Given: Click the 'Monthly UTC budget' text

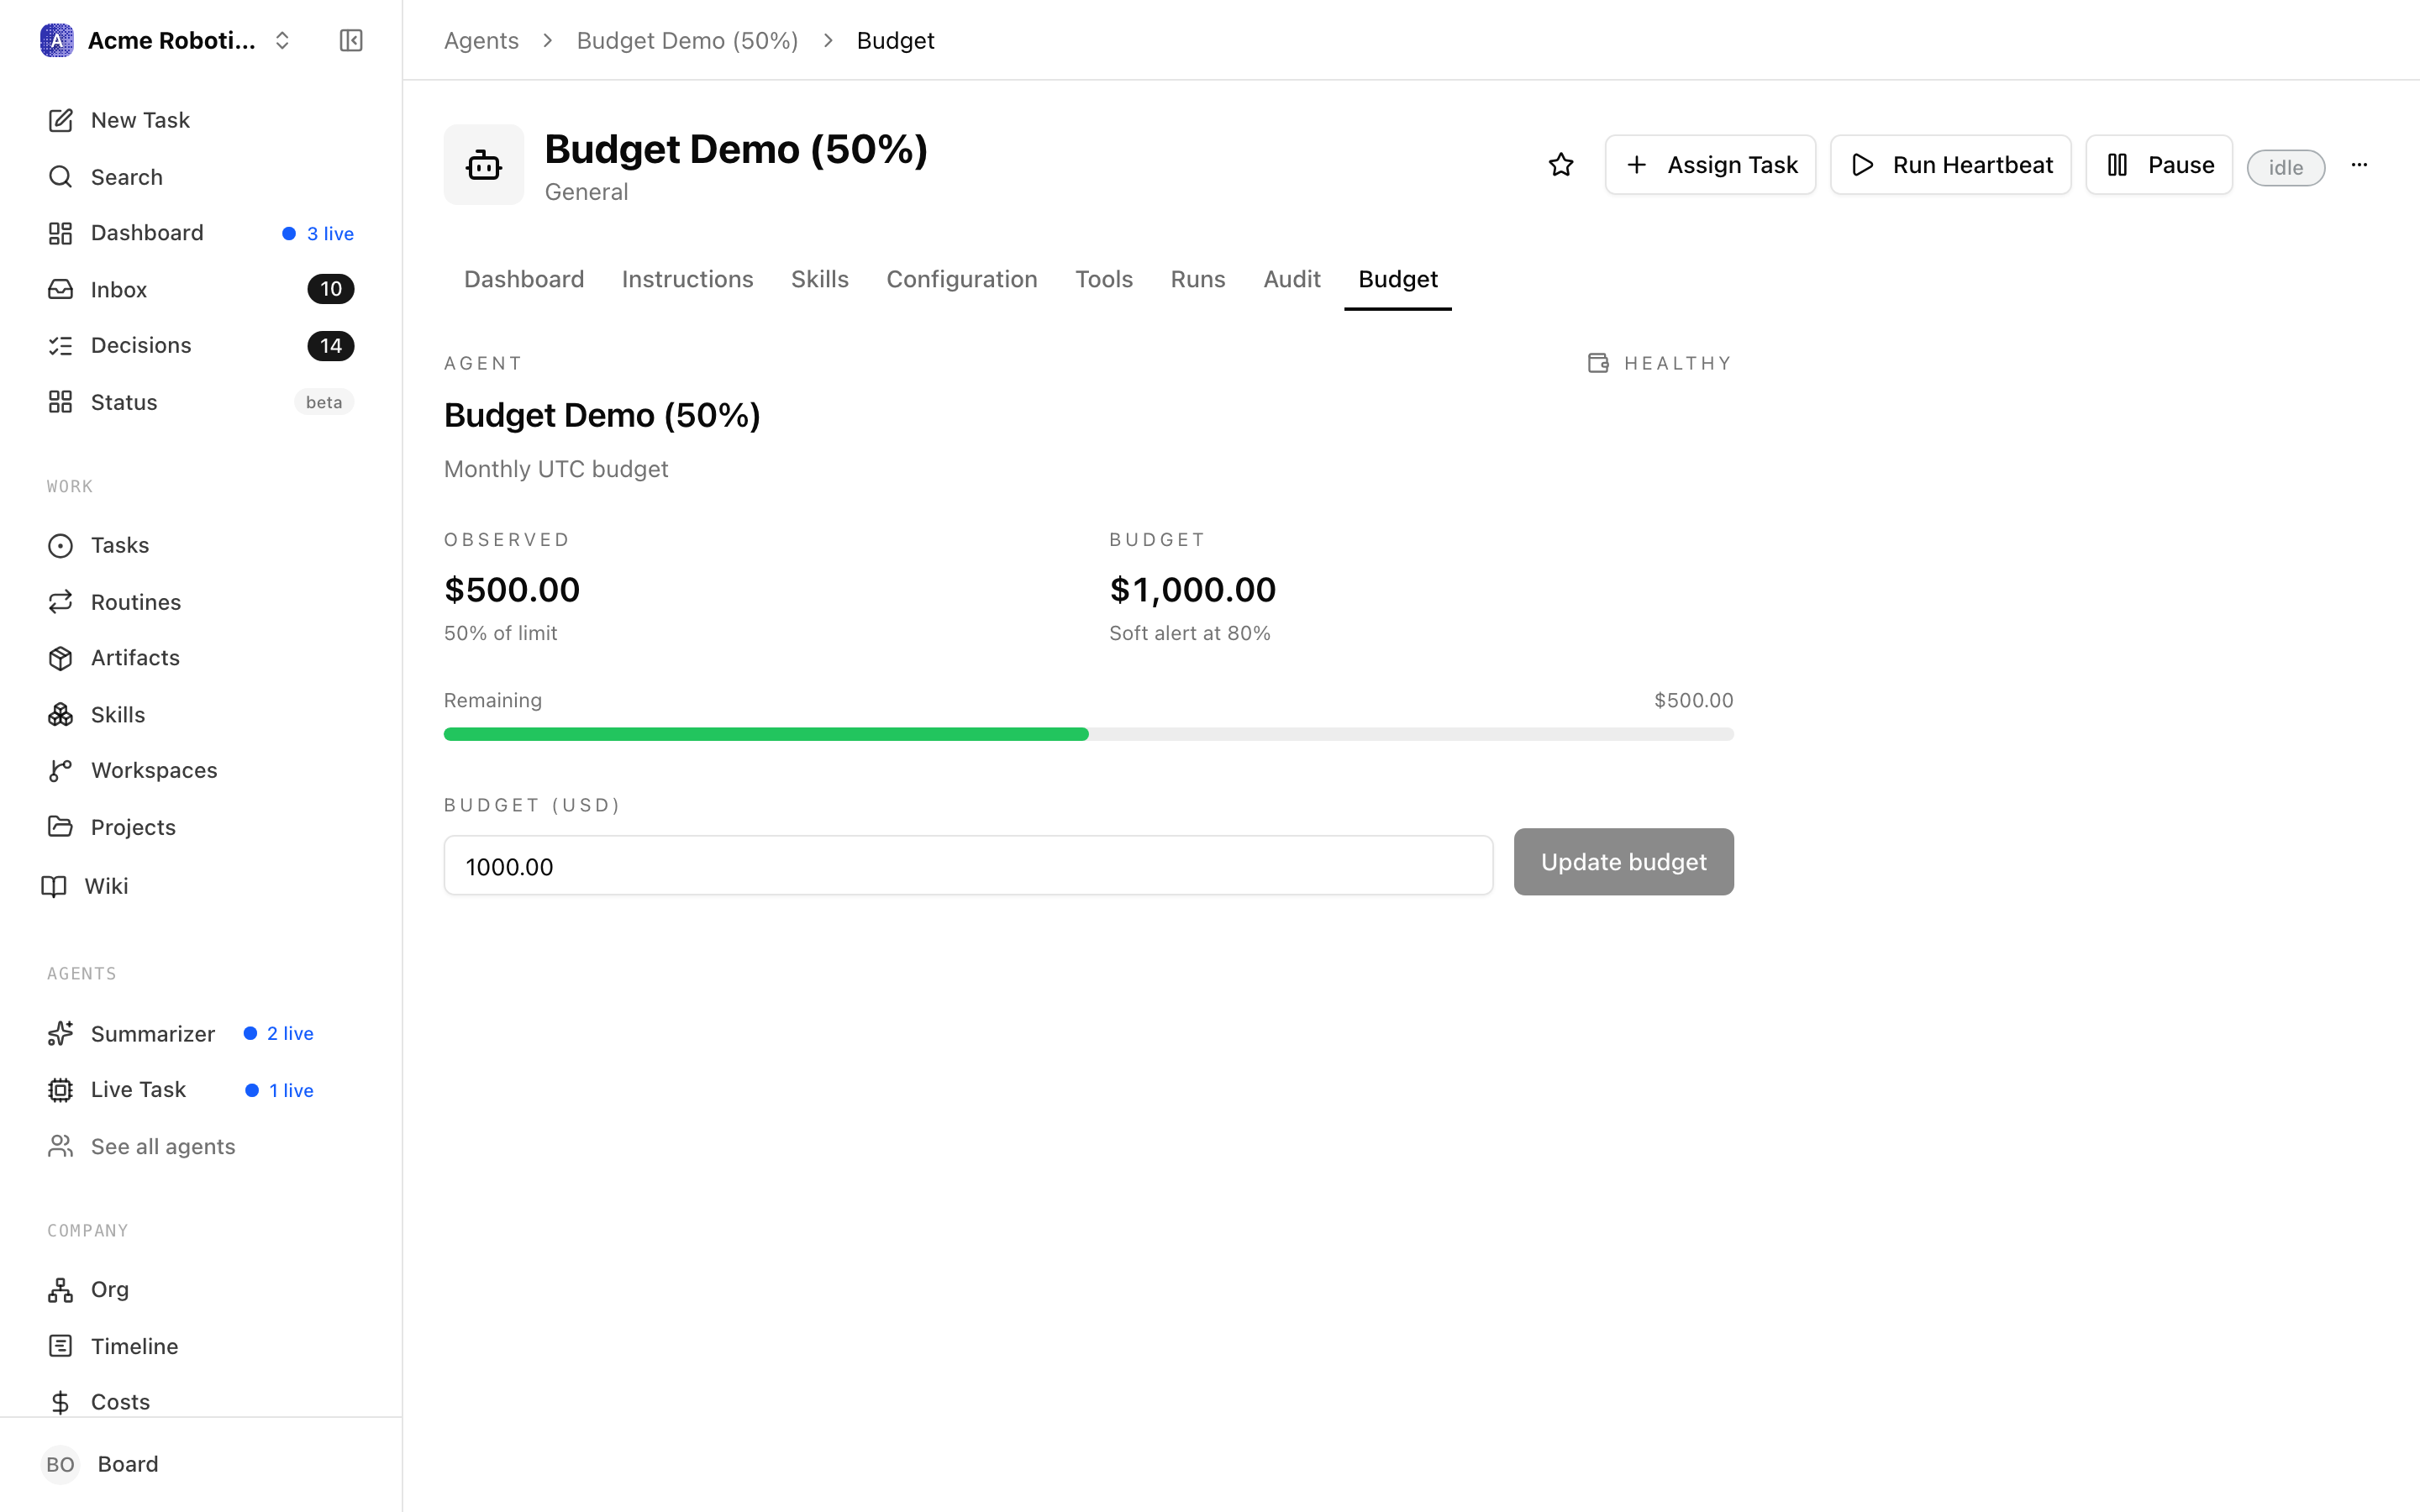Looking at the screenshot, I should tap(556, 469).
